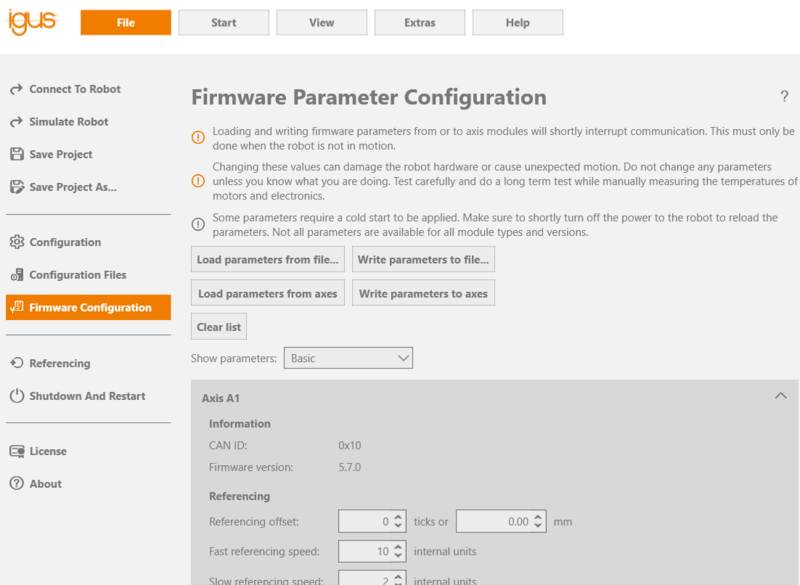Open help with the question mark next to the page title
800x585 pixels.
pos(784,96)
